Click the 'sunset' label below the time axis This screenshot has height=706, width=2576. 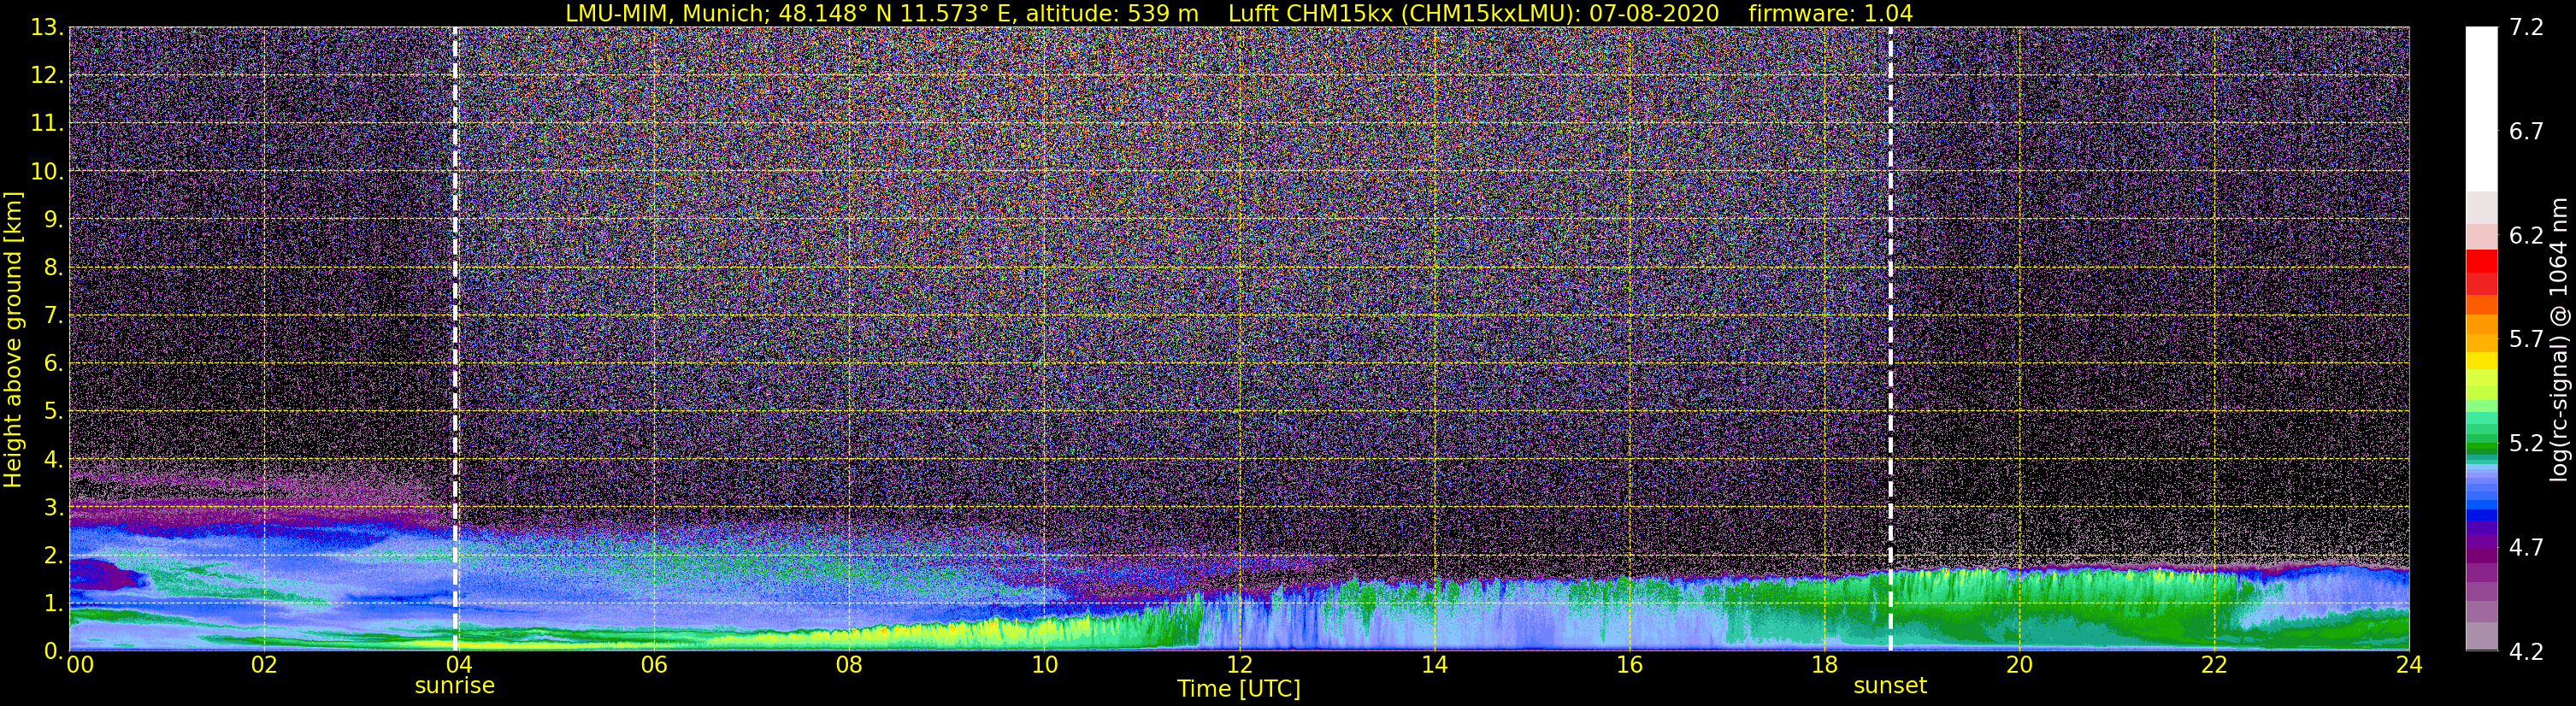click(1890, 686)
